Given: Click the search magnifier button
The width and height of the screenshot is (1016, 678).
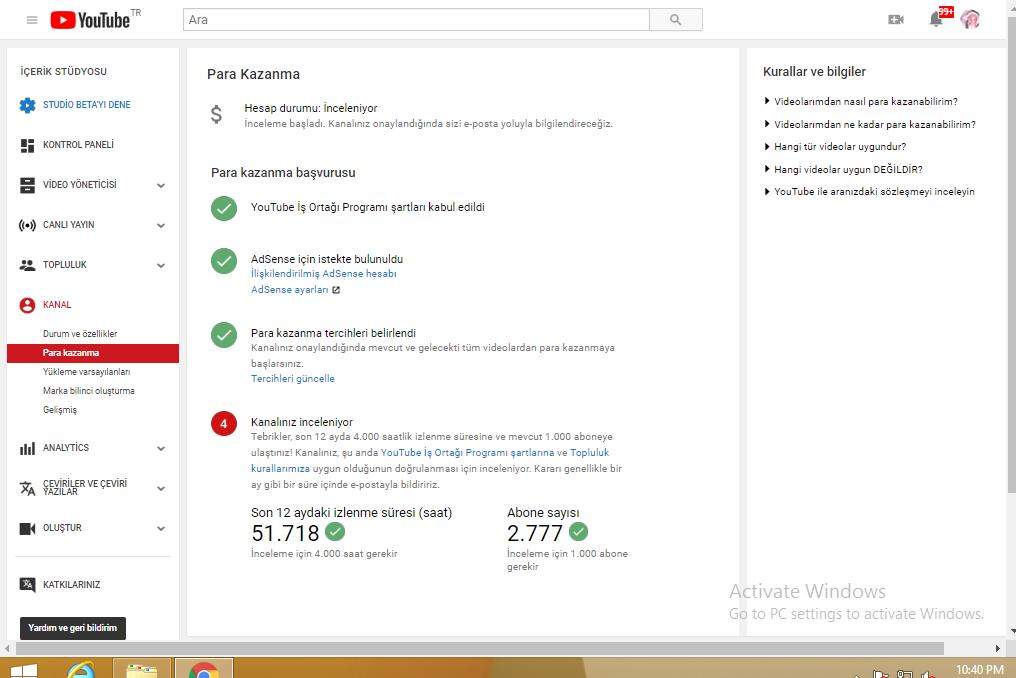Looking at the screenshot, I should pos(676,20).
